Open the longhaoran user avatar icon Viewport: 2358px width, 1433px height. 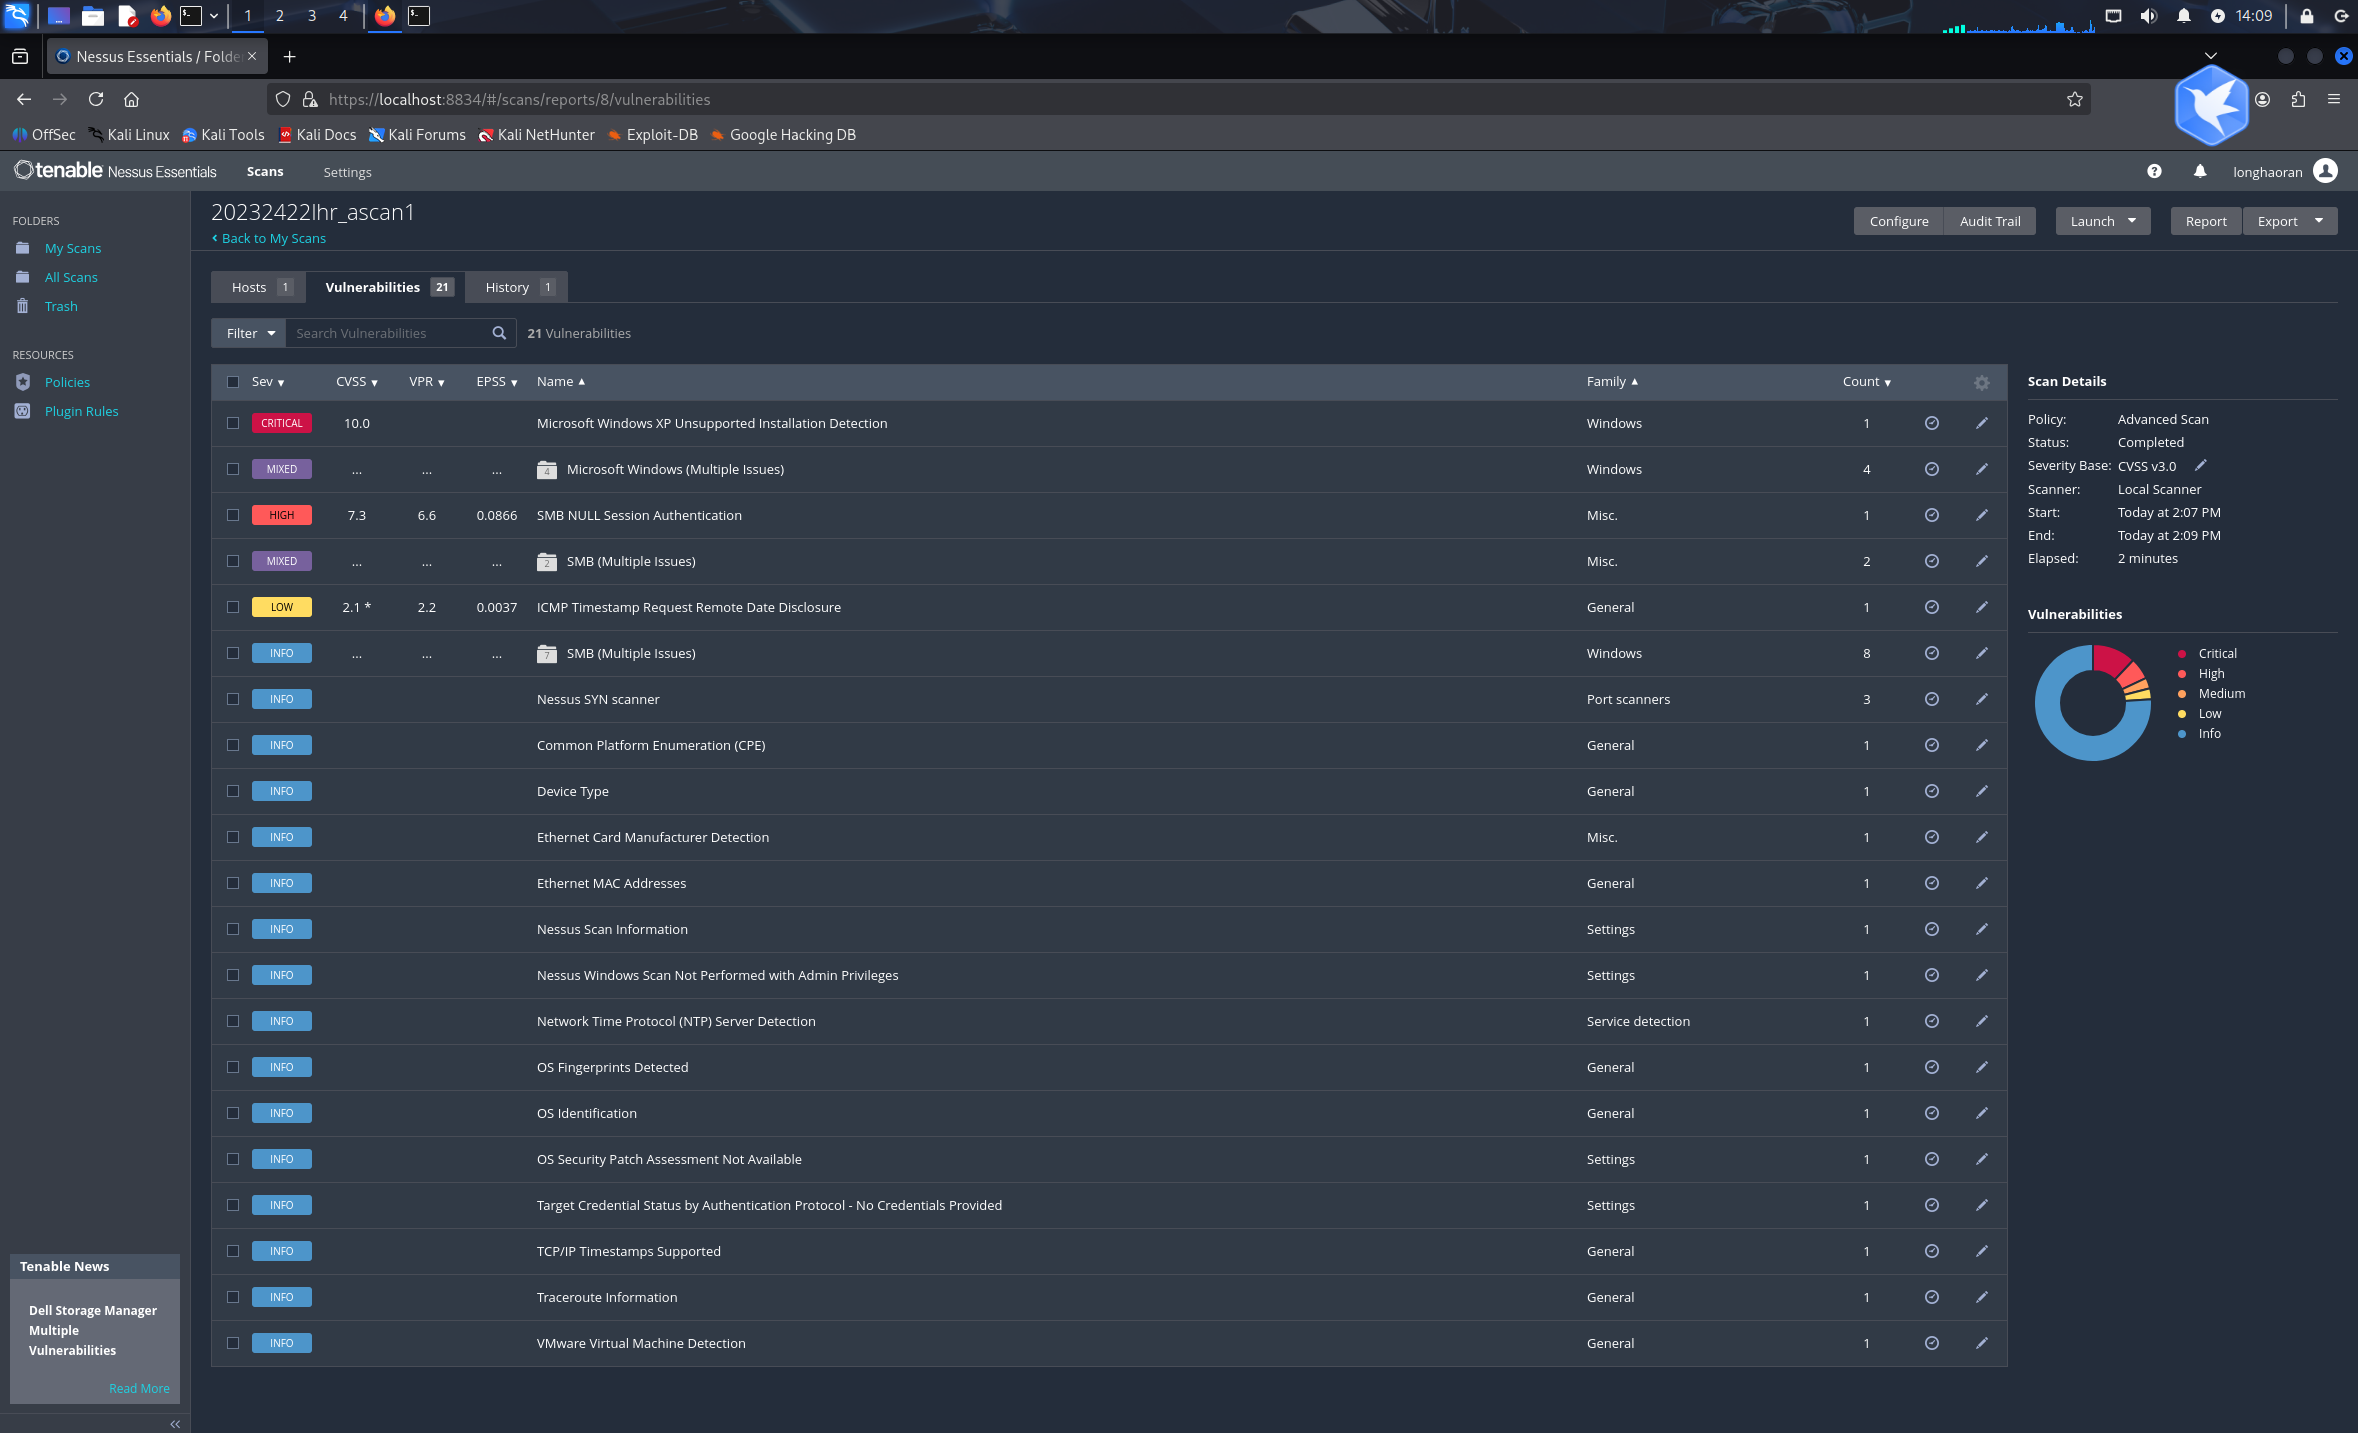pyautogui.click(x=2325, y=172)
